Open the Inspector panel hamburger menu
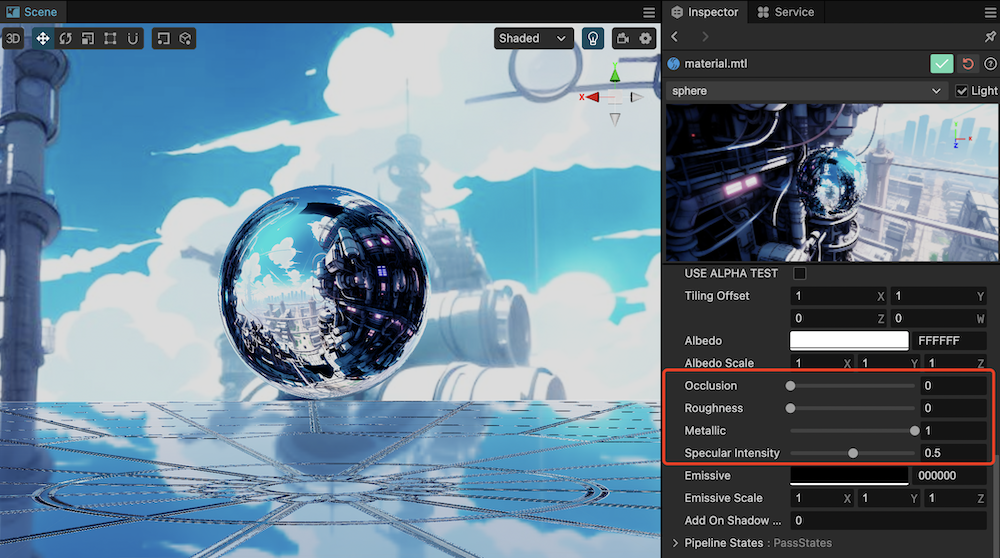1000x558 pixels. point(989,12)
